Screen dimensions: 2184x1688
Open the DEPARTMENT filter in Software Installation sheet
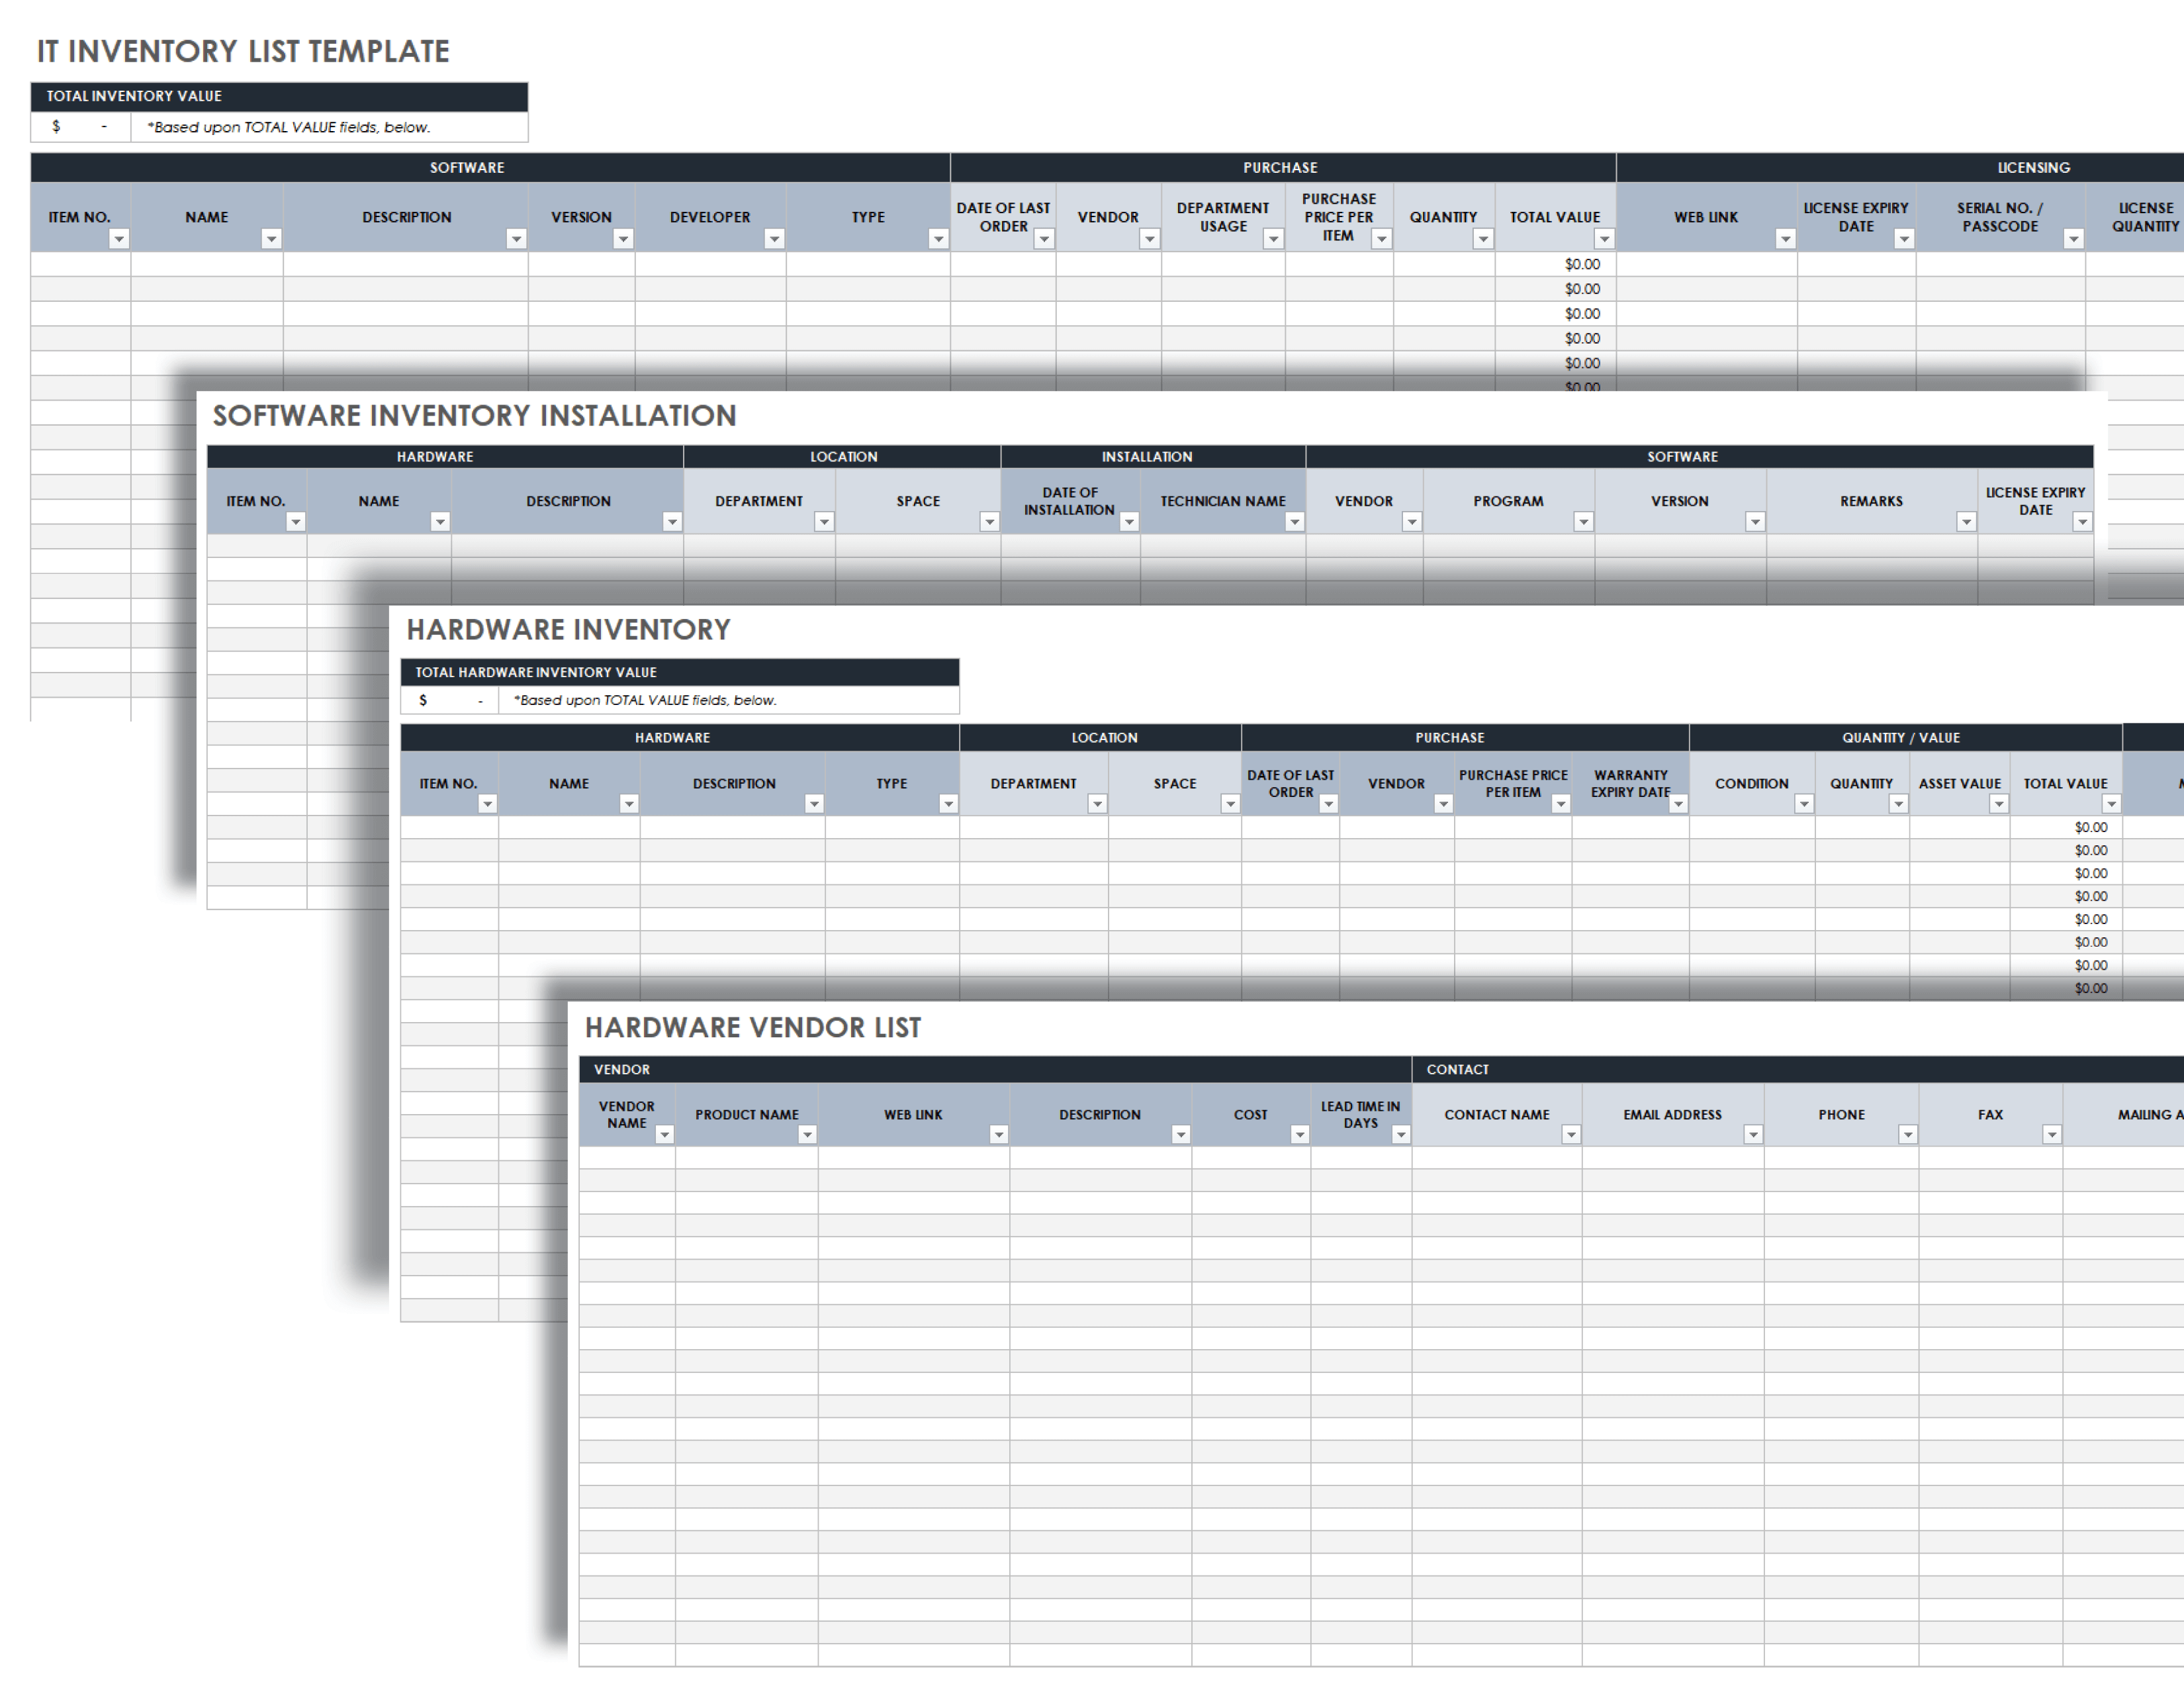pyautogui.click(x=824, y=522)
